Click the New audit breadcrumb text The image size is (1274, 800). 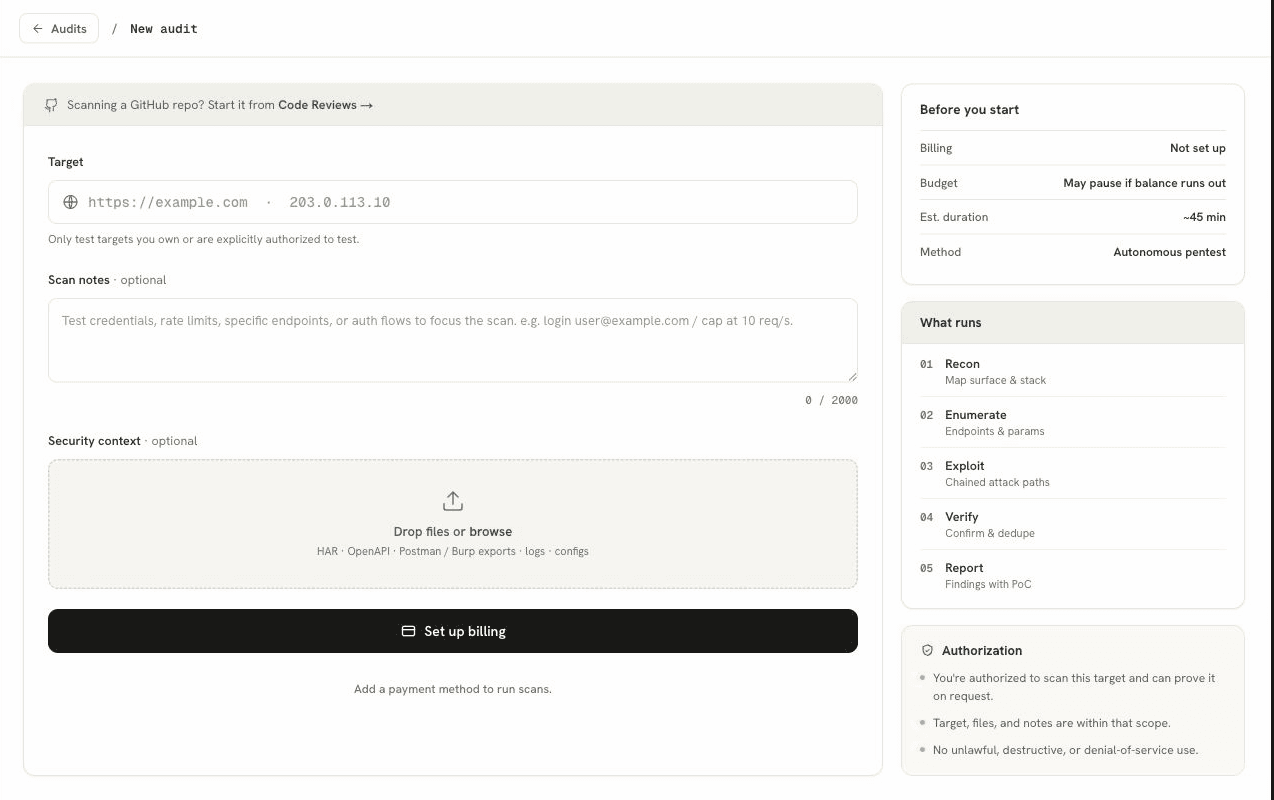[164, 29]
